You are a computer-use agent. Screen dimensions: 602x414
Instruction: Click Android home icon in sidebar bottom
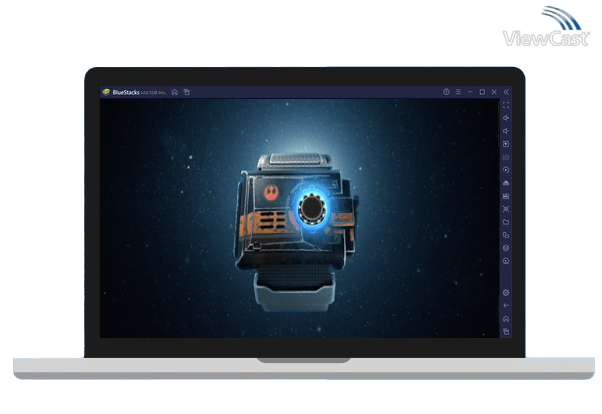(506, 319)
